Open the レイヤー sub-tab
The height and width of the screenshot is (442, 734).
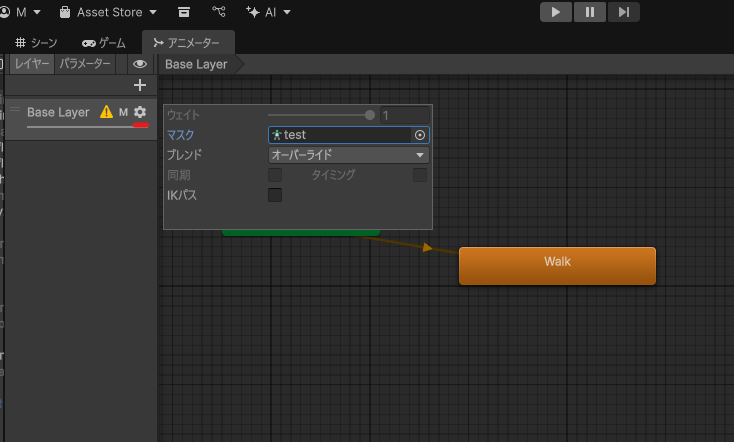32,64
